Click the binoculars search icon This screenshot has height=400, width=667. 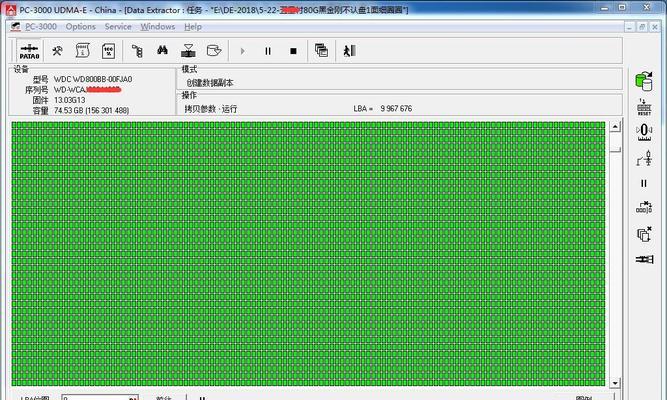[x=162, y=51]
